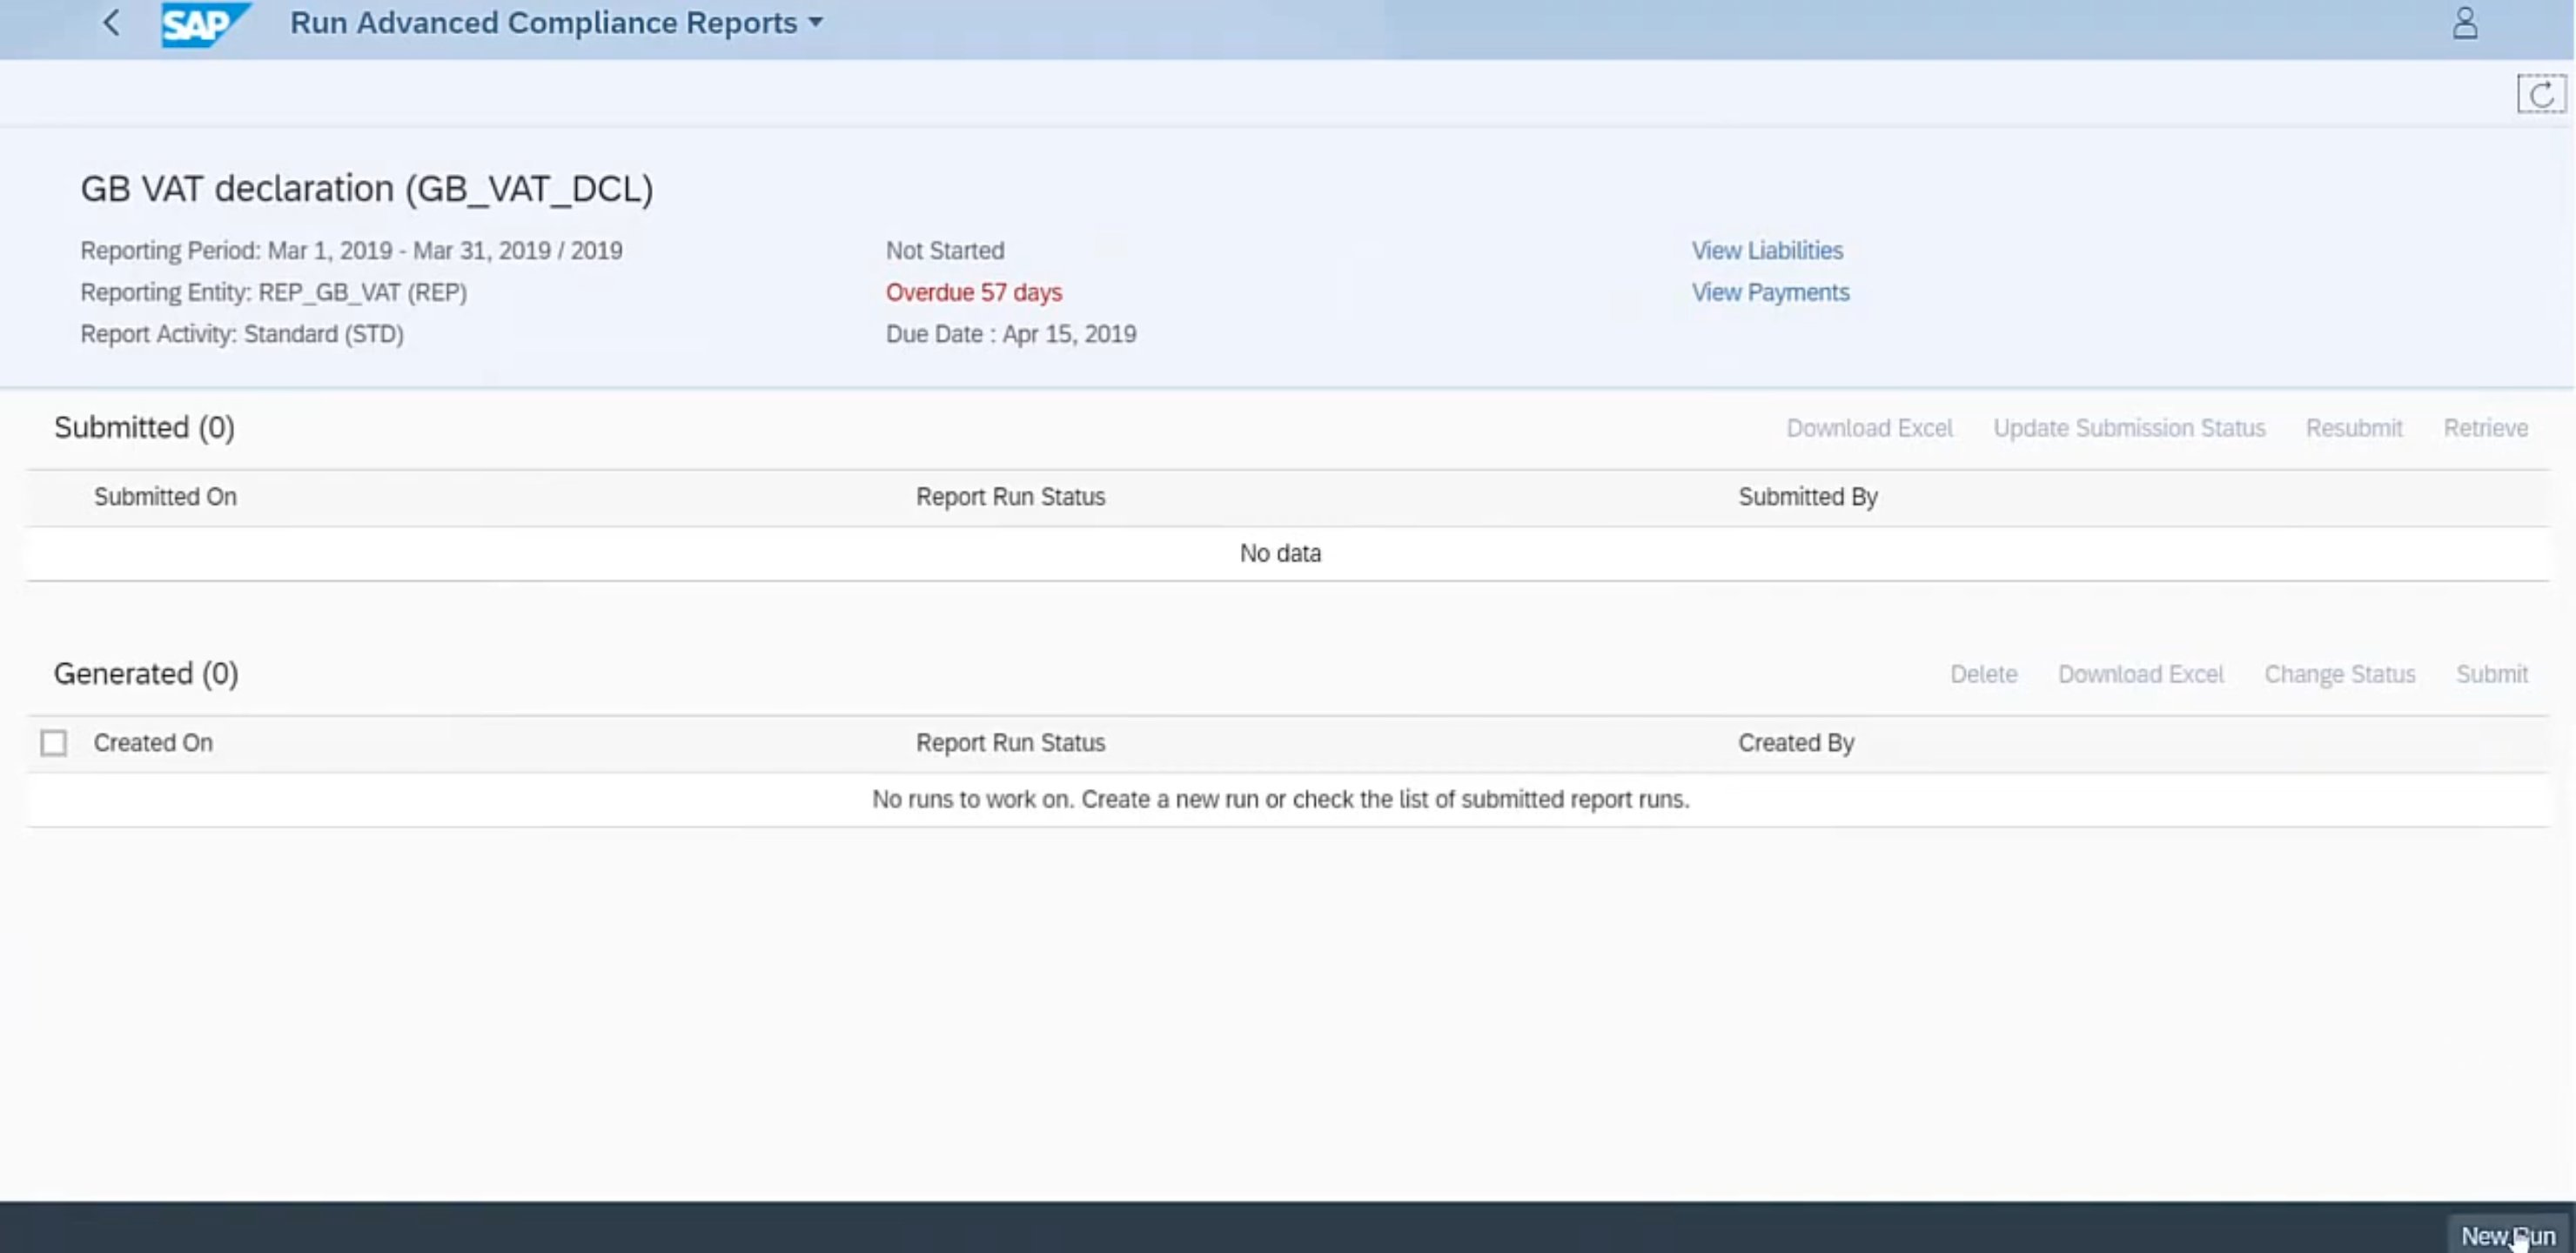Click Delete in Generated section
Screen dimensions: 2576x1253
point(1983,674)
